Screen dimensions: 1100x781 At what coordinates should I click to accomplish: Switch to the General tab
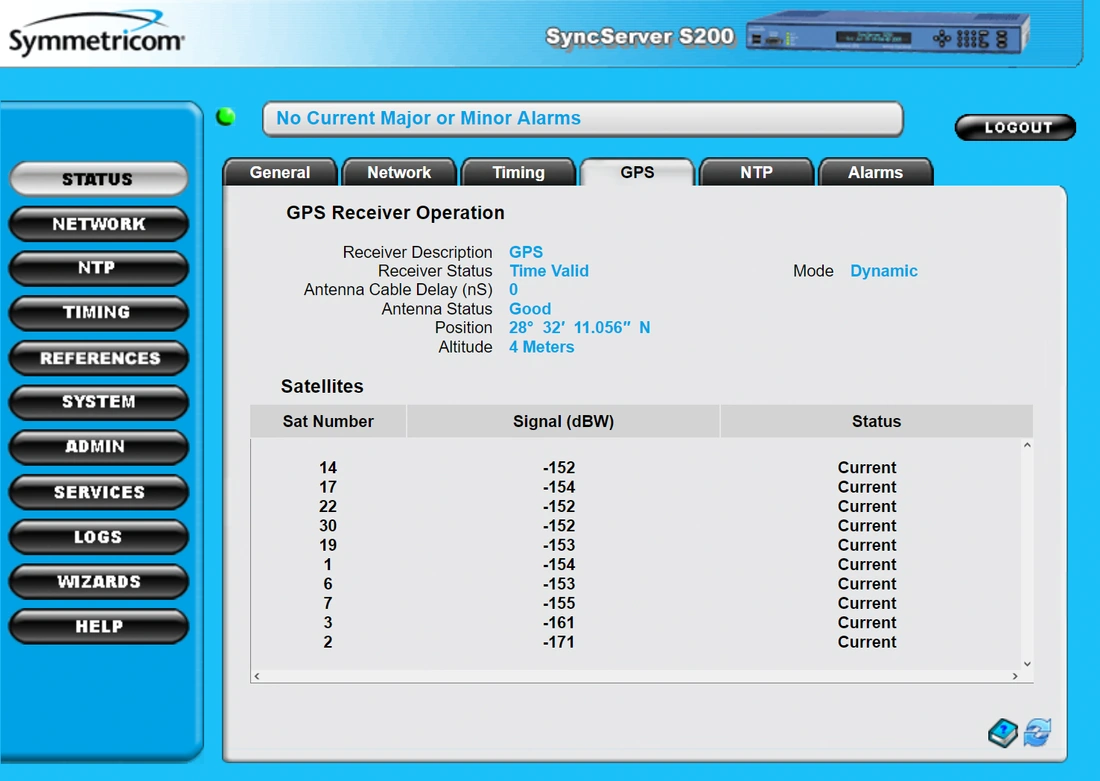[x=280, y=172]
